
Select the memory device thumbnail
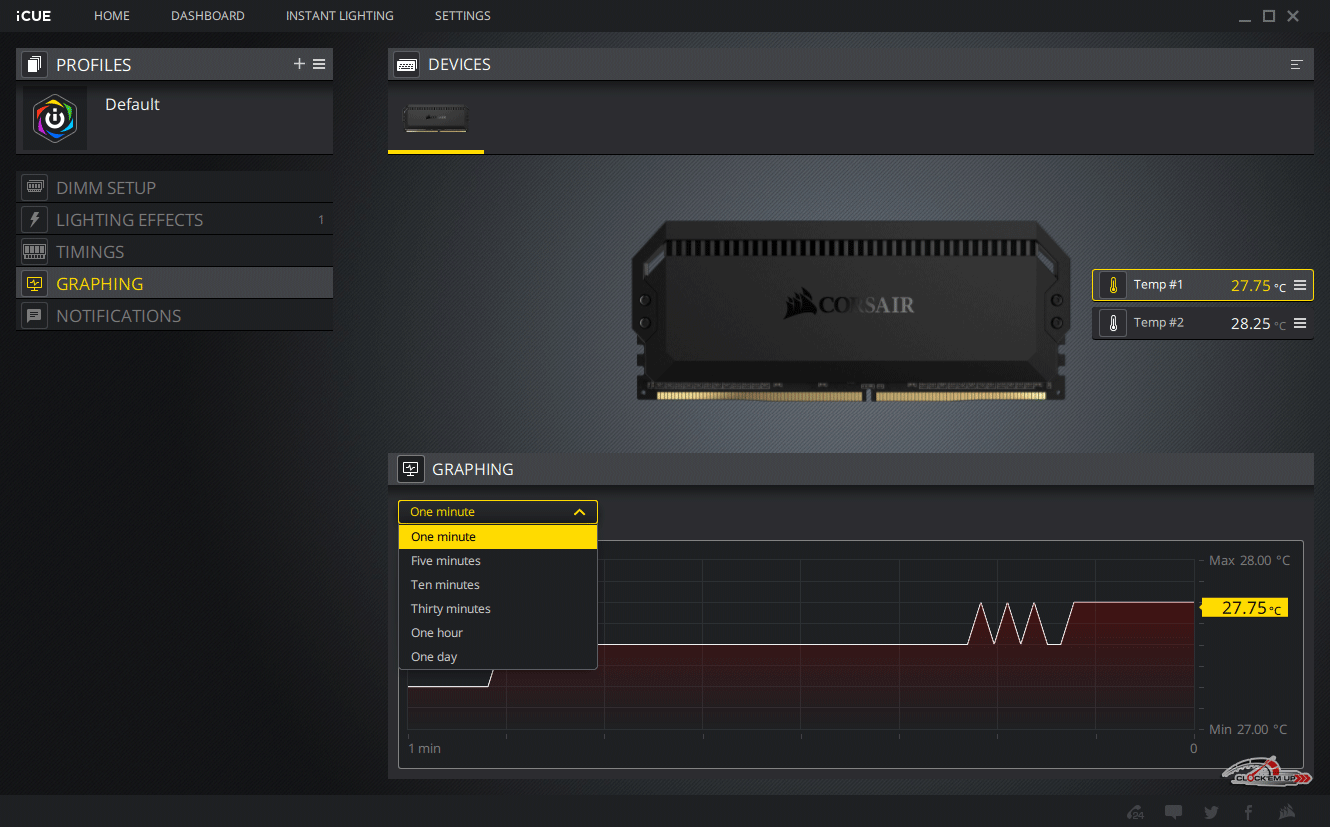pos(436,119)
